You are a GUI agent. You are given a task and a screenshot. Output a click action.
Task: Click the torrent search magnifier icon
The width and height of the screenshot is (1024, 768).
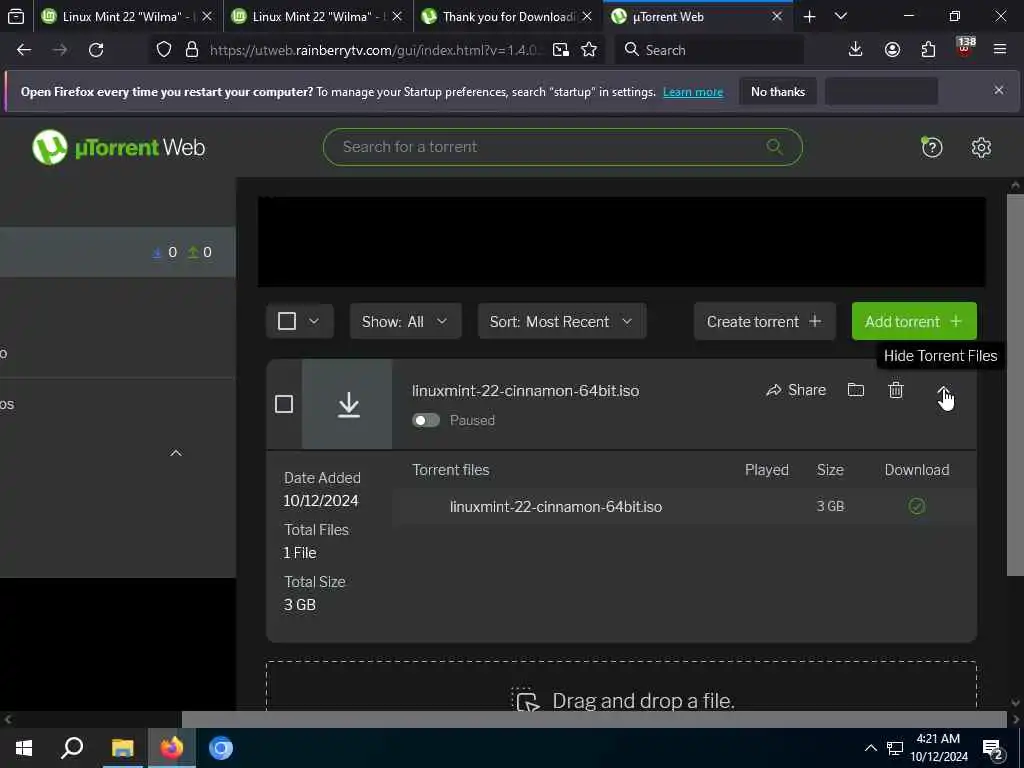[775, 147]
